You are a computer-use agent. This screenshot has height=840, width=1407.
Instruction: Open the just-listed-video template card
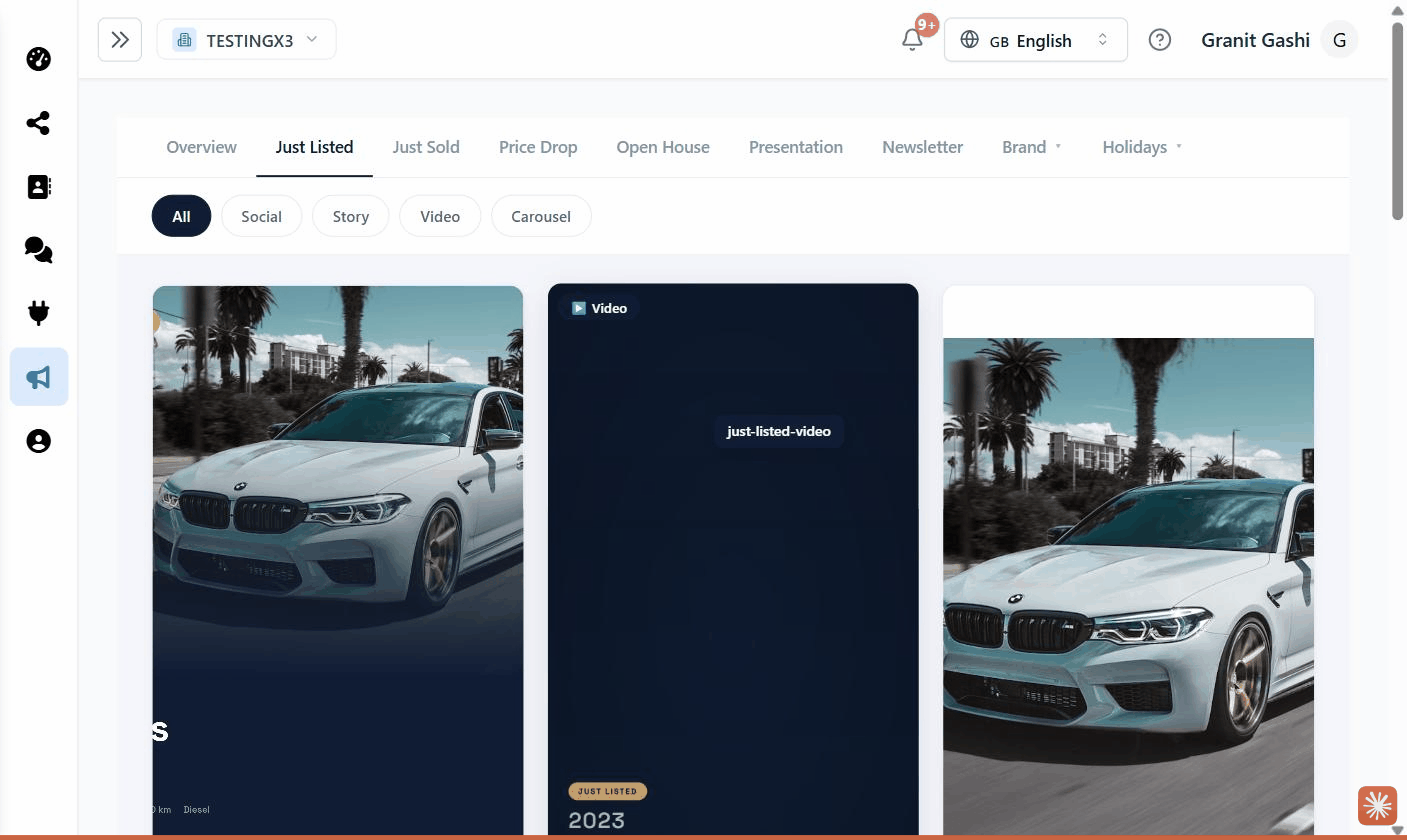click(733, 560)
